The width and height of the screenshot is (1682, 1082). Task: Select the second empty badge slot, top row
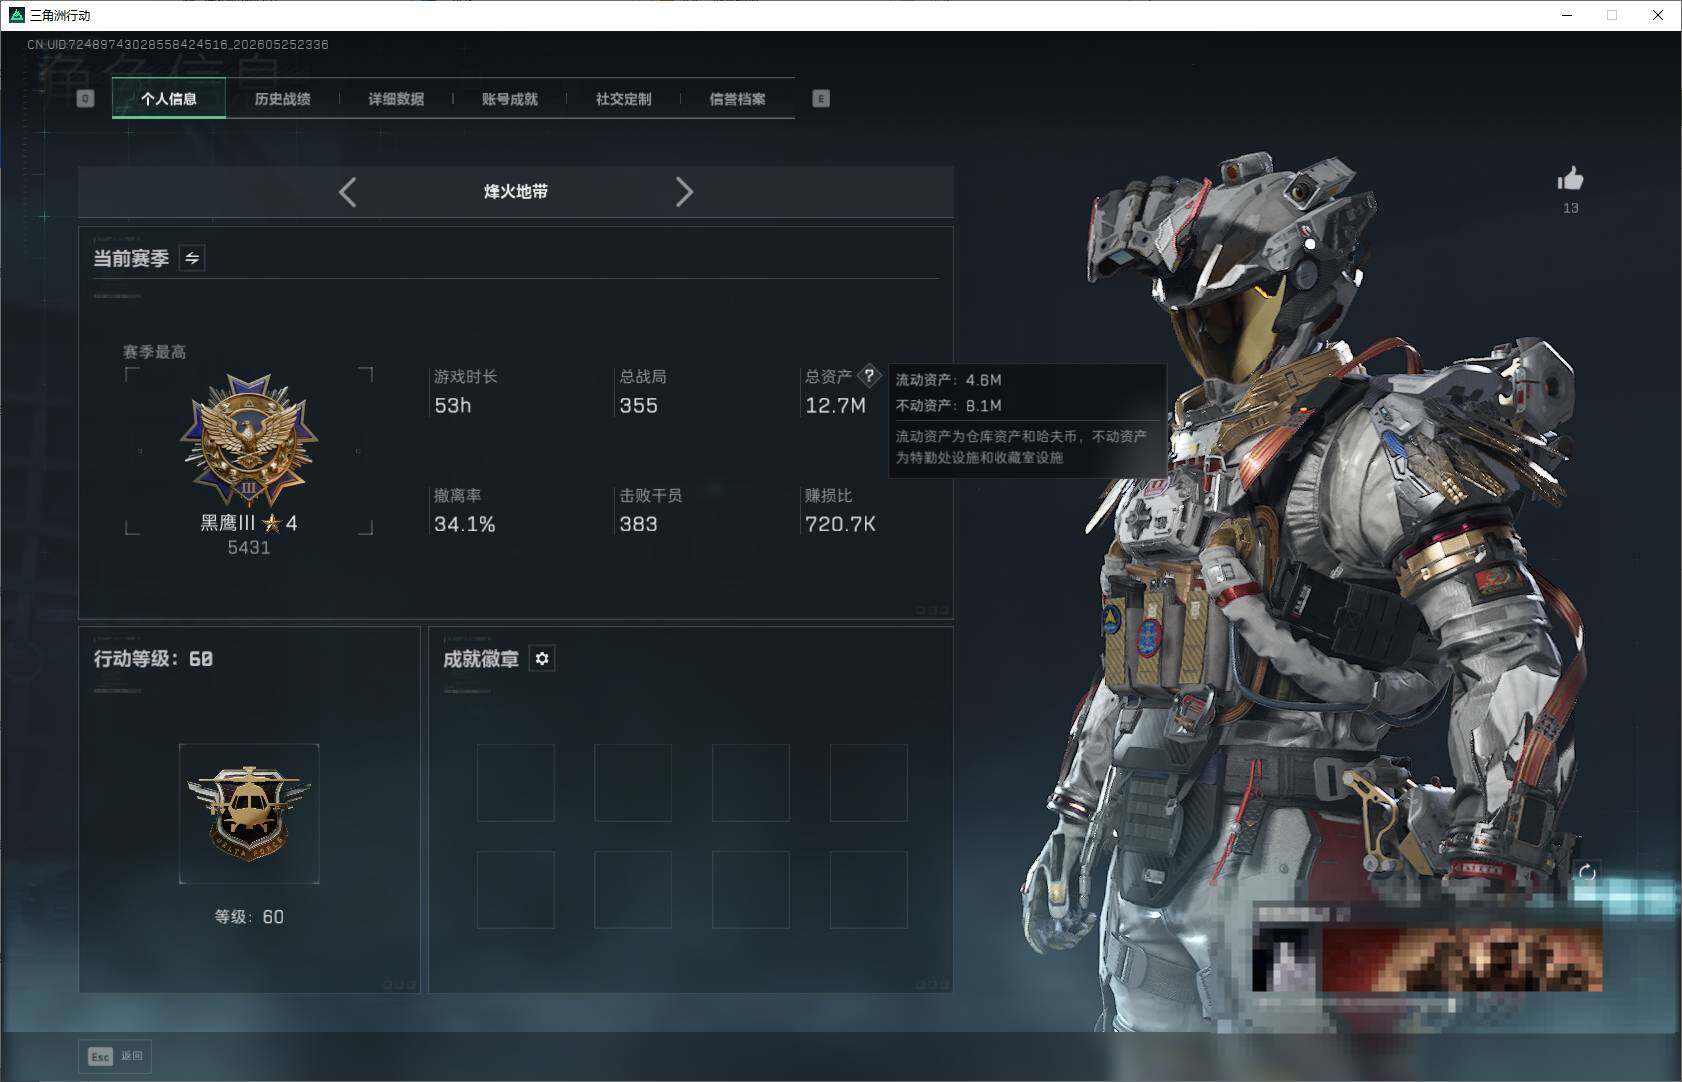(633, 783)
